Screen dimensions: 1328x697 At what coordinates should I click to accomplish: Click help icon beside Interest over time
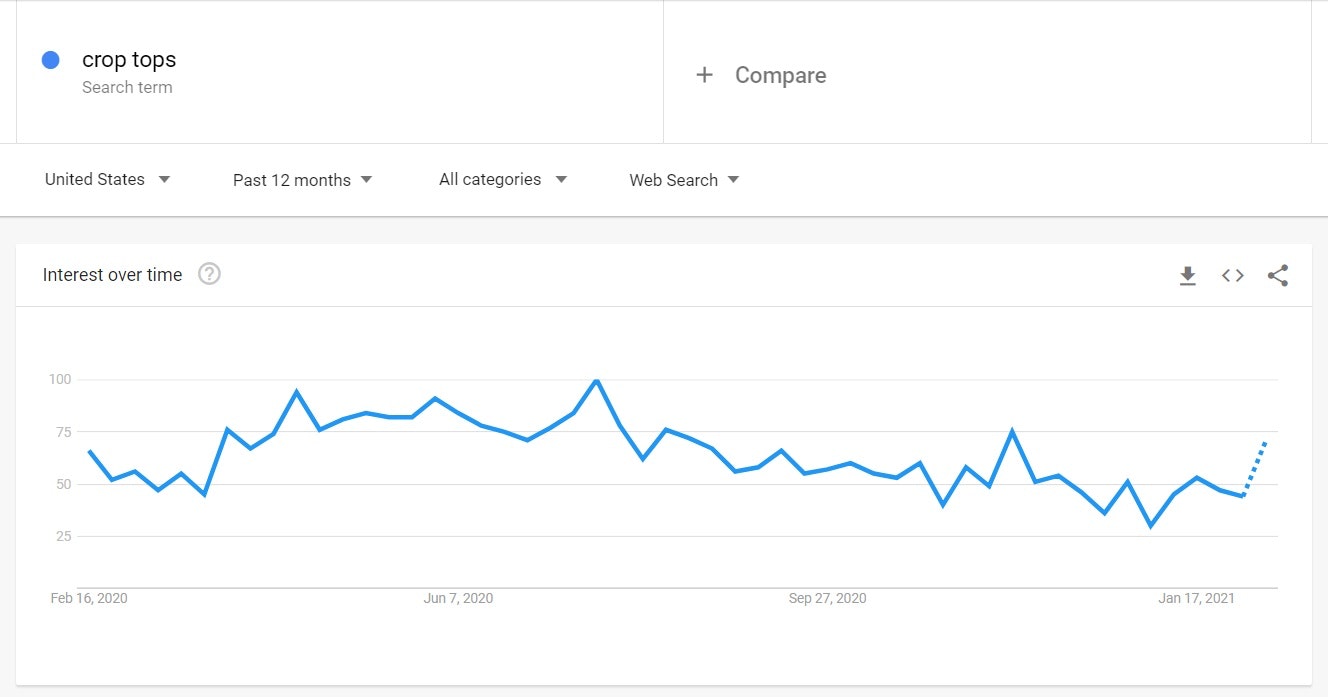[x=209, y=274]
